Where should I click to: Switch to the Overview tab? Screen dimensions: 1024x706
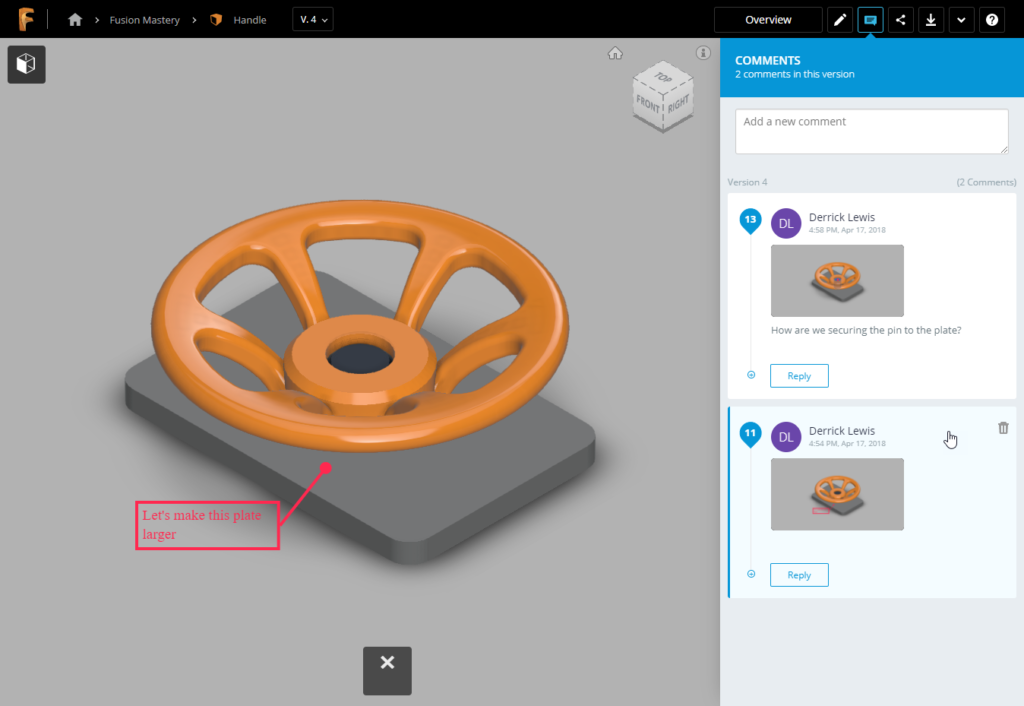pyautogui.click(x=768, y=18)
